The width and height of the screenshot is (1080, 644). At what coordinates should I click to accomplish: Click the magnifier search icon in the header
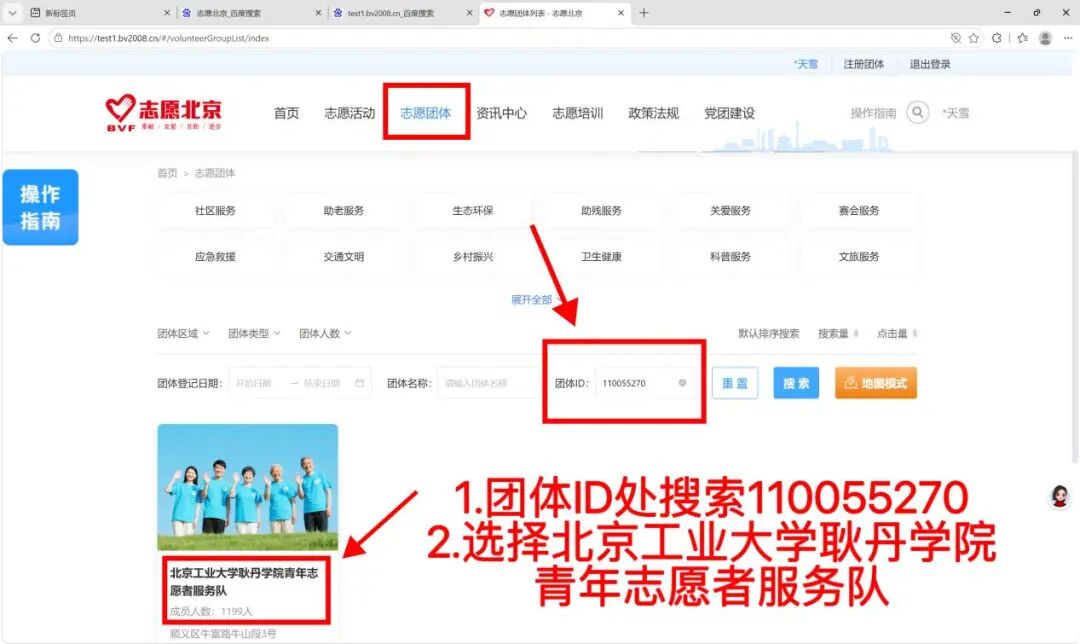[x=917, y=112]
